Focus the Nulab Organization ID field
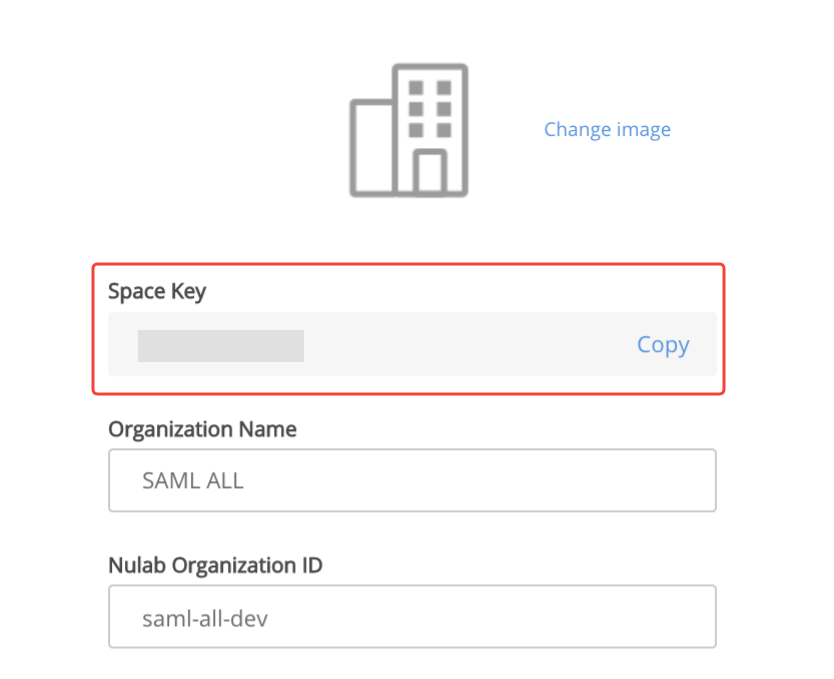834x679 pixels. coord(412,617)
